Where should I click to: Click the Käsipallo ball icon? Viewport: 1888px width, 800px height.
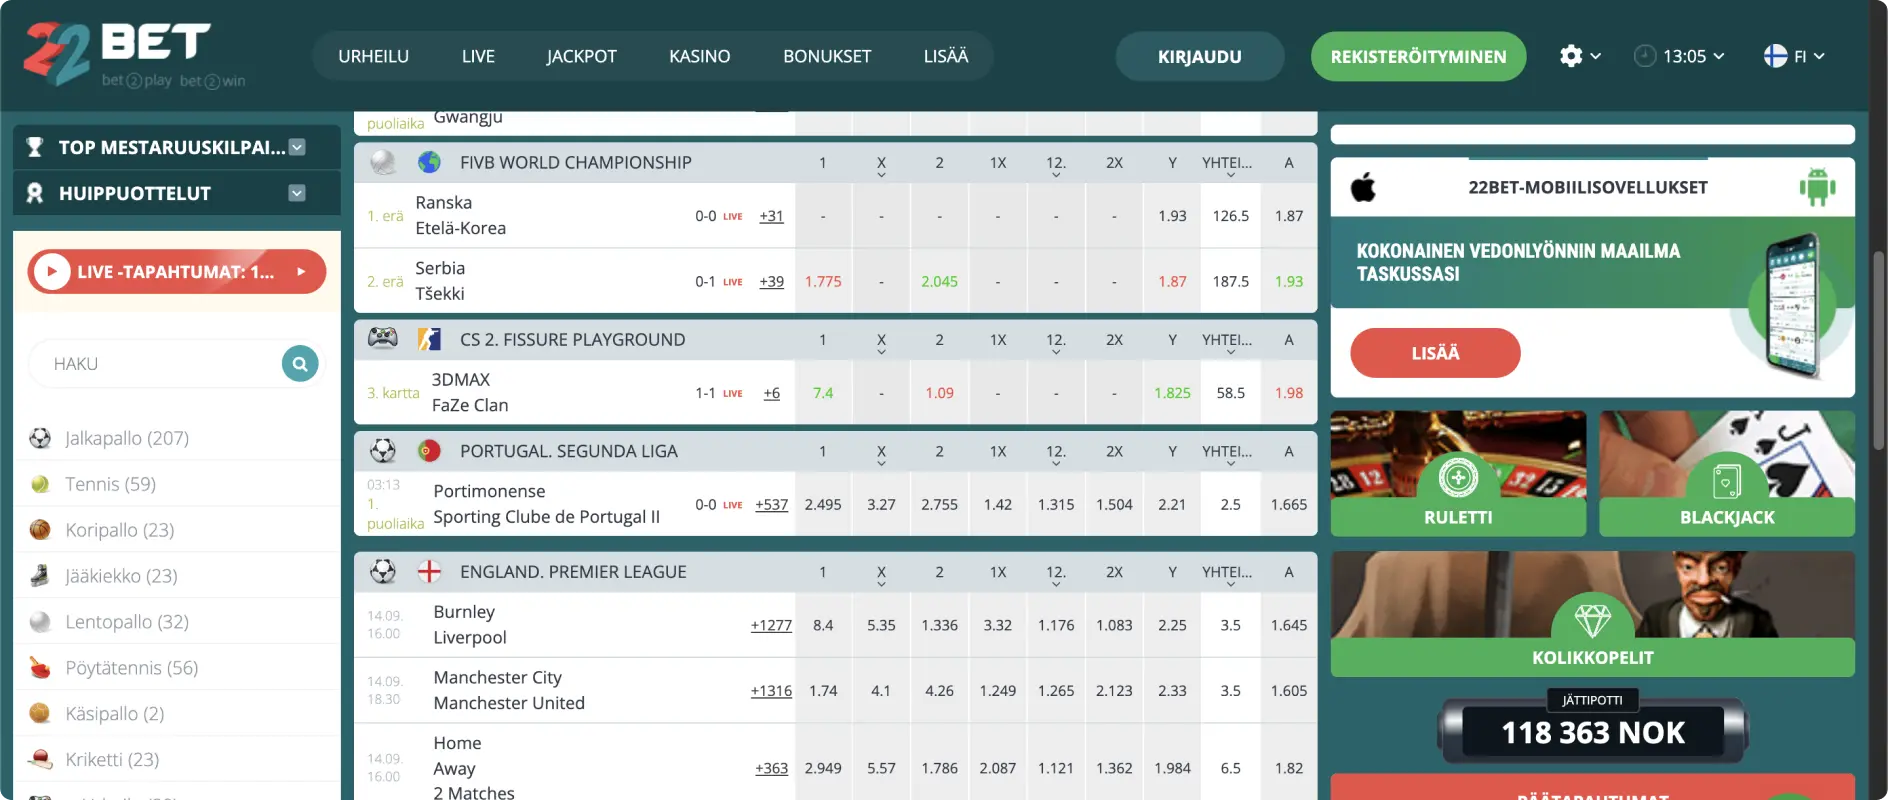pos(40,714)
